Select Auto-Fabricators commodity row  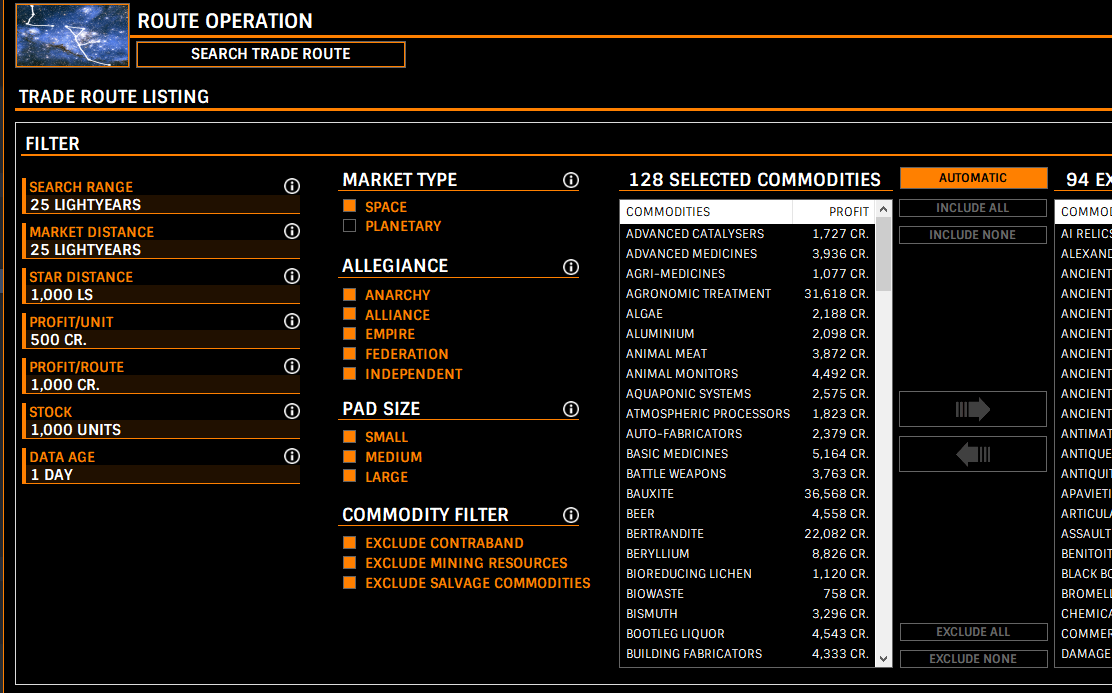[747, 433]
